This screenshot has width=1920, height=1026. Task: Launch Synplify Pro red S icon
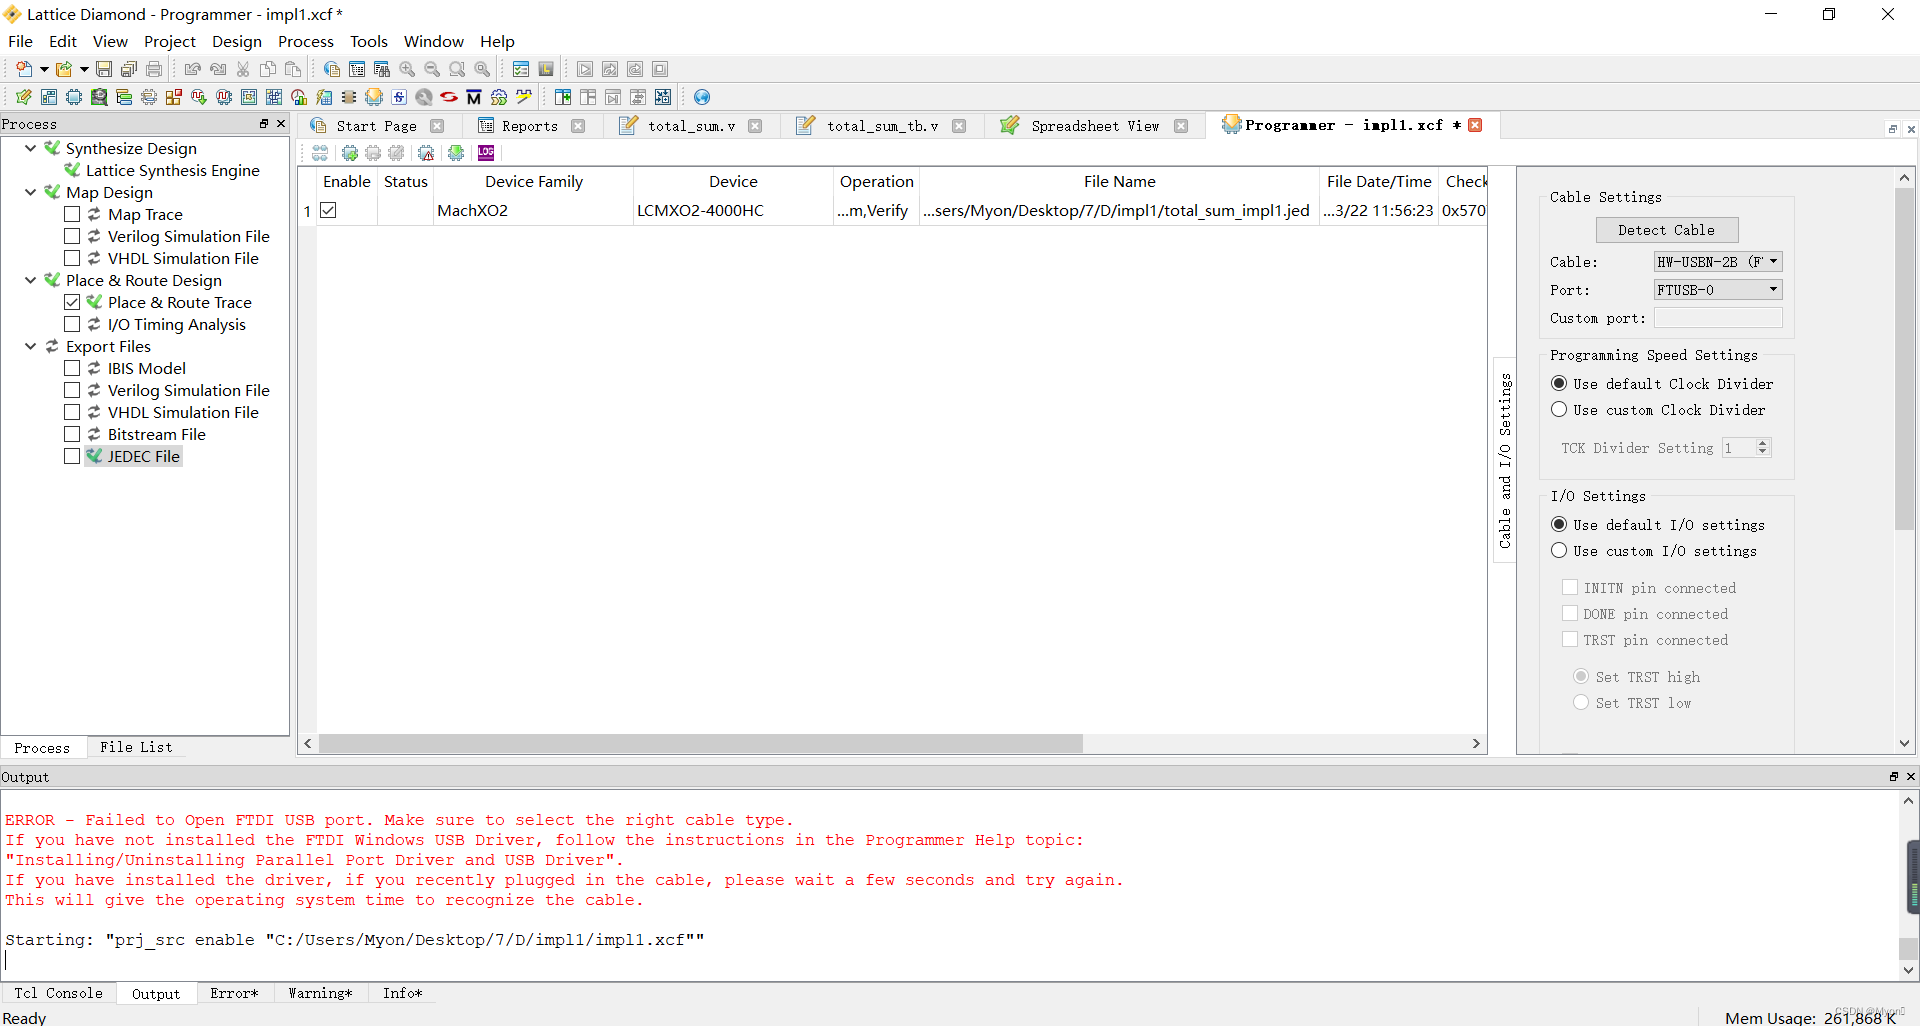[449, 97]
